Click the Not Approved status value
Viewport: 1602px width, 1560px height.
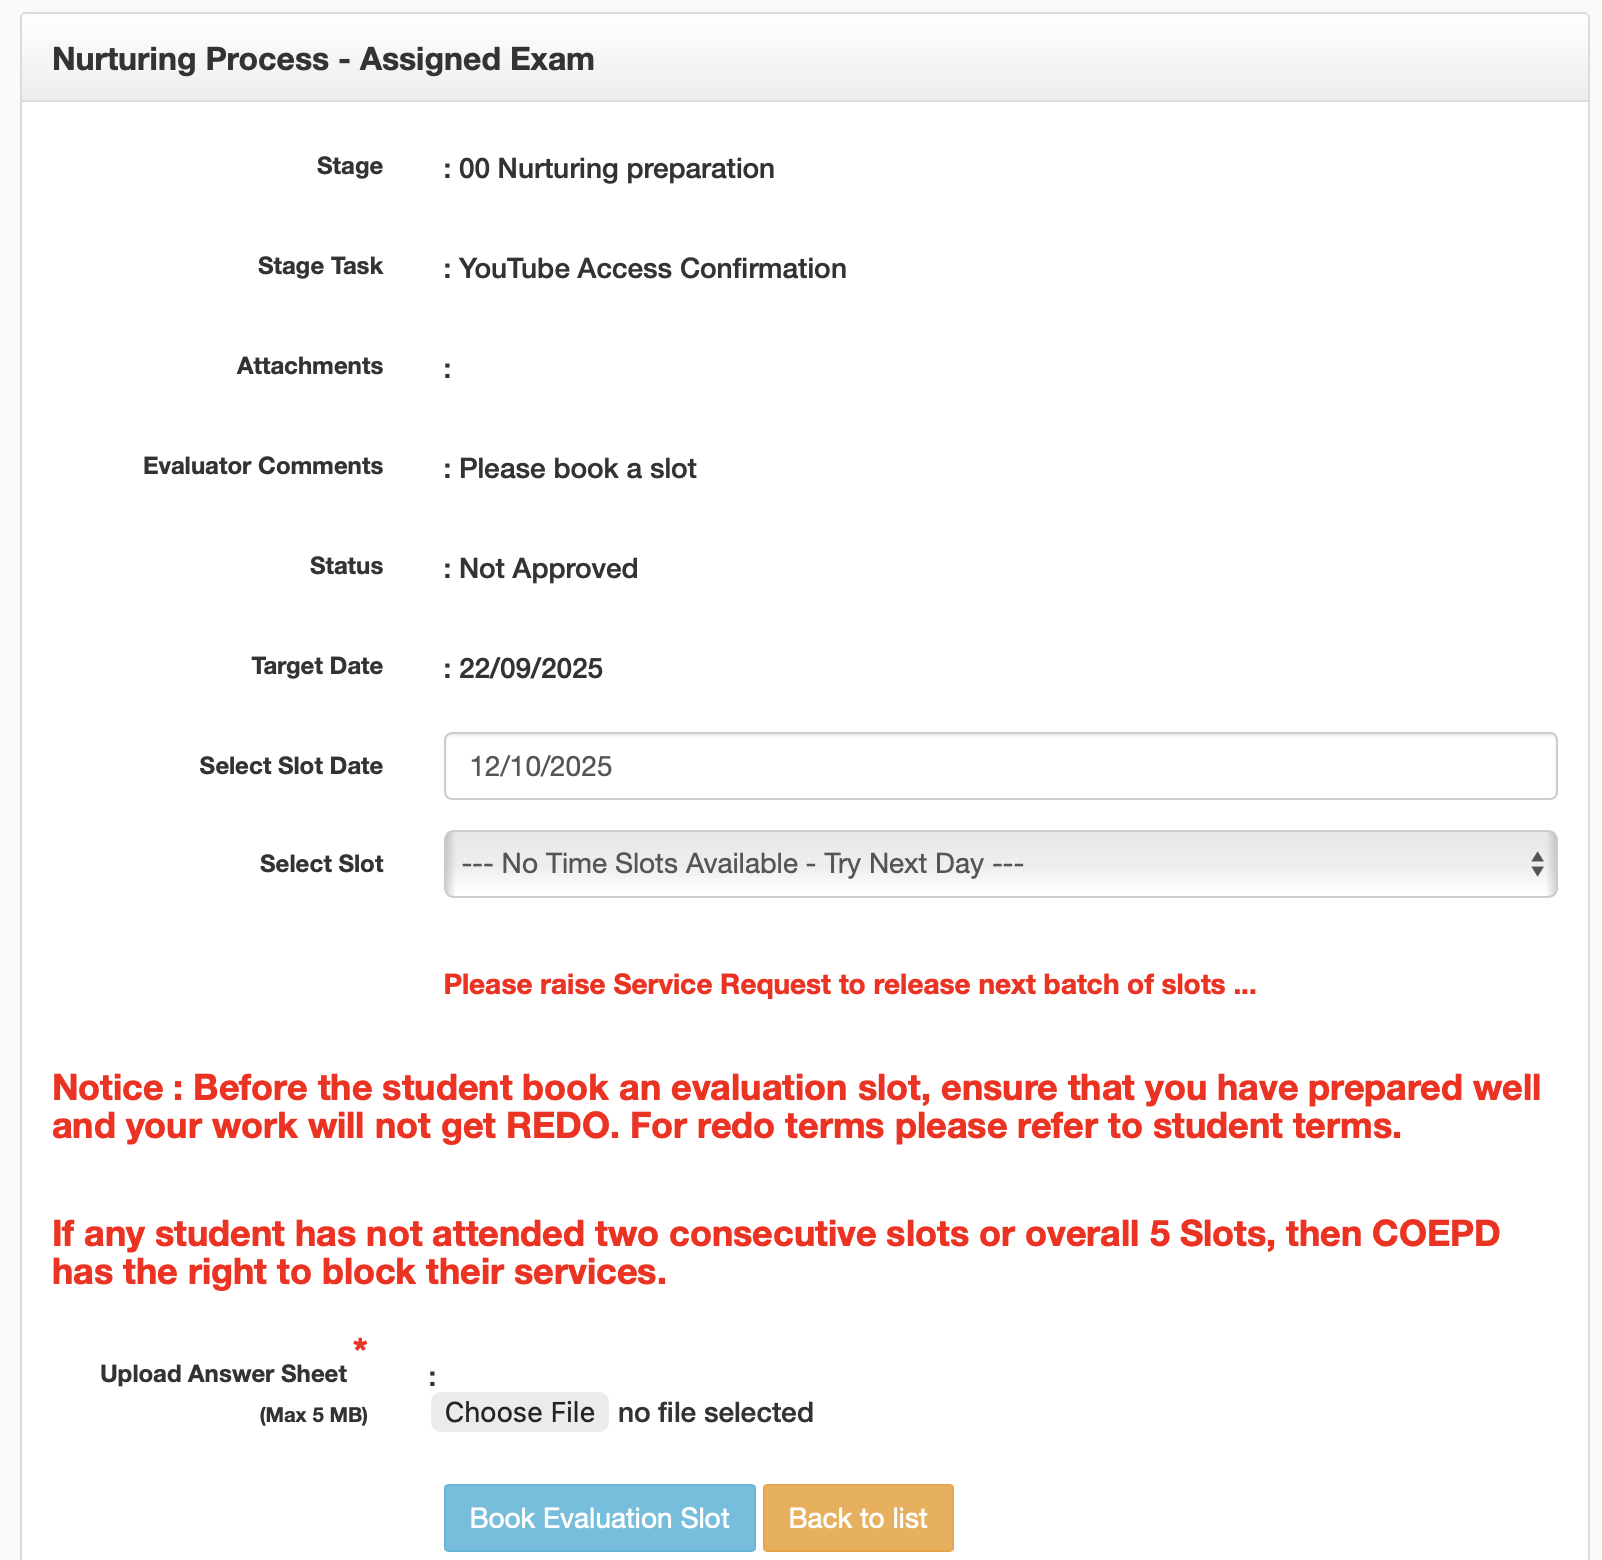[548, 569]
